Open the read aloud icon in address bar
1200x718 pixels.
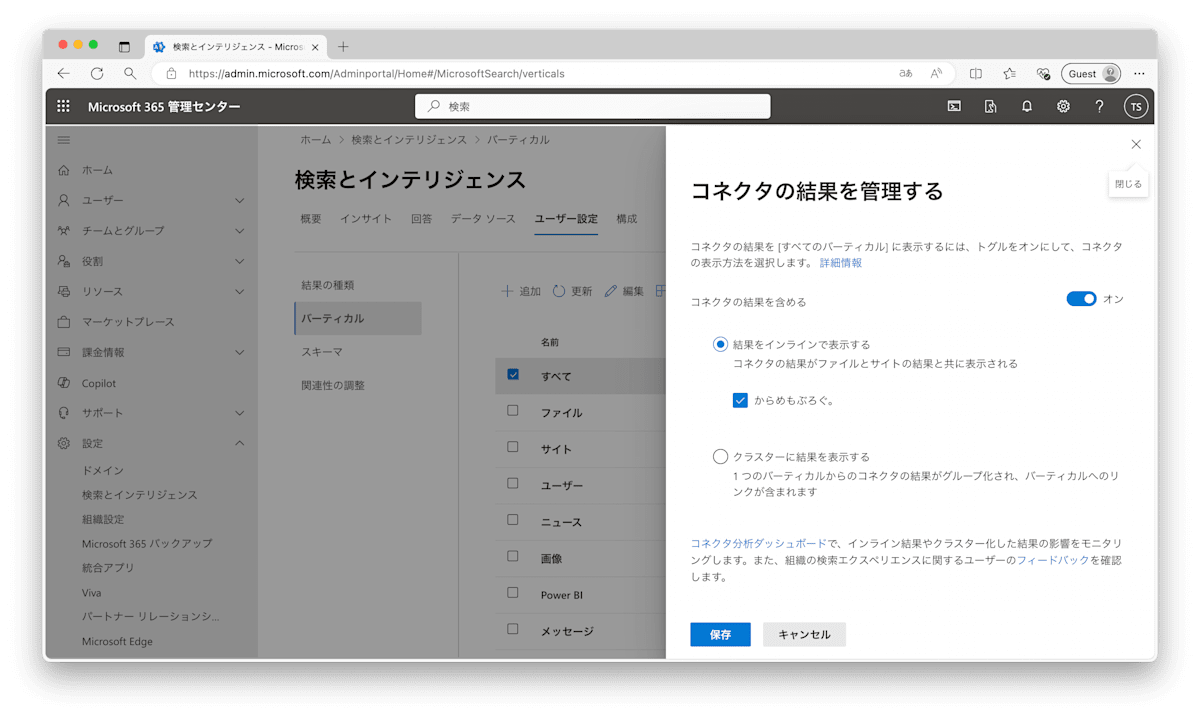(x=937, y=73)
